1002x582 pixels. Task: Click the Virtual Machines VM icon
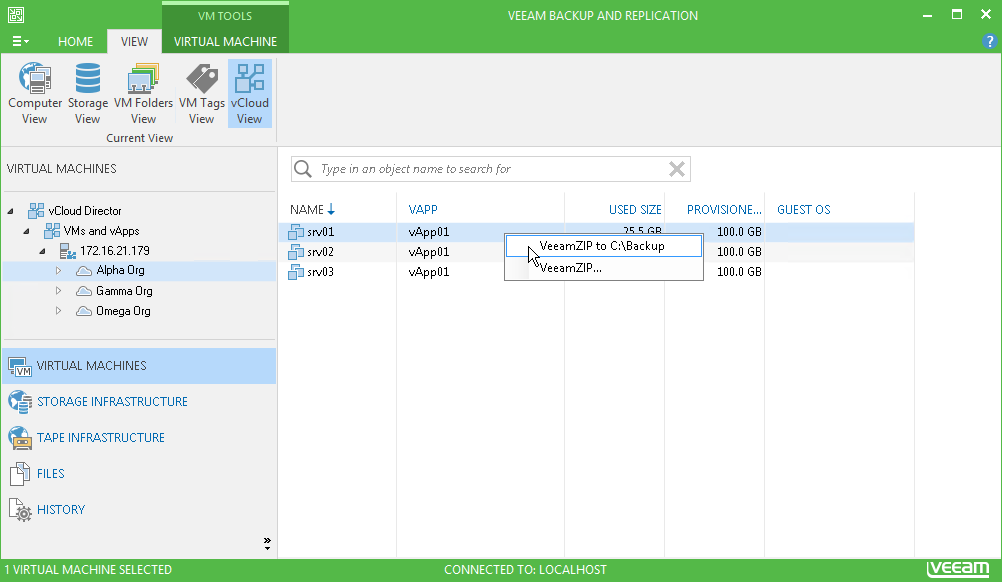coord(20,367)
